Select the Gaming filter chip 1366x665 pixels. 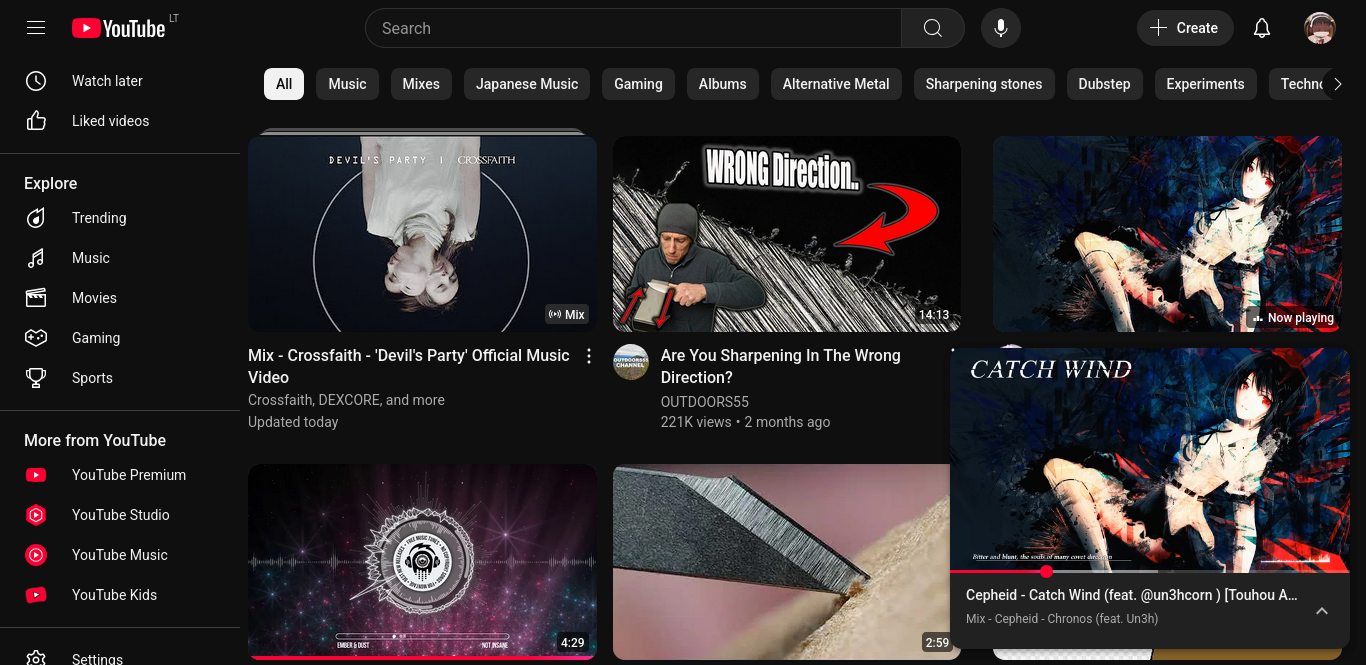point(638,84)
